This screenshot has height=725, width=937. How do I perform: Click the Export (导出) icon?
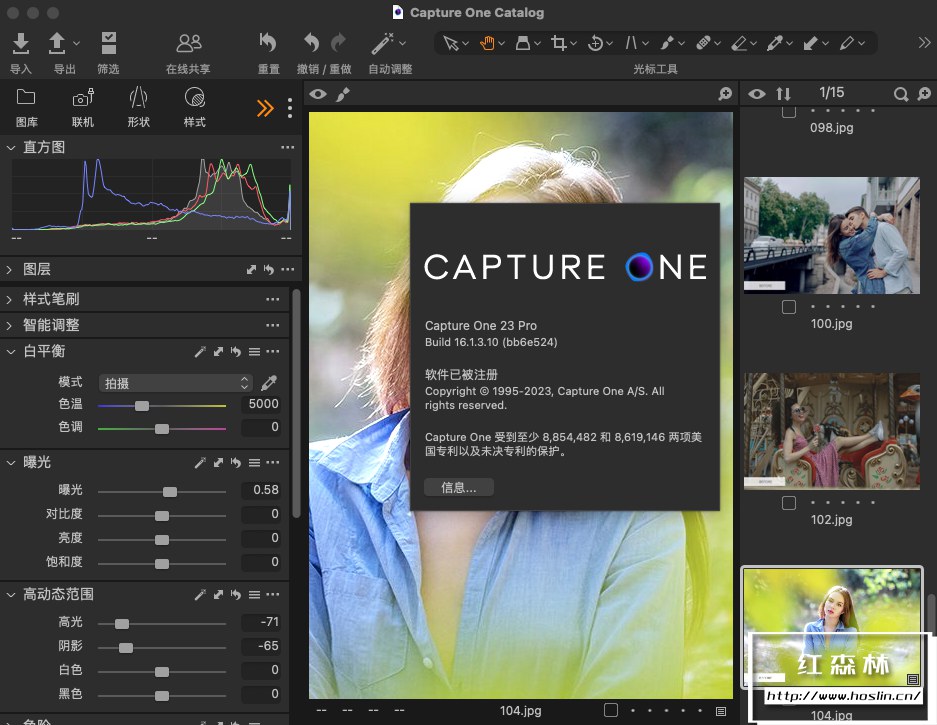58,43
